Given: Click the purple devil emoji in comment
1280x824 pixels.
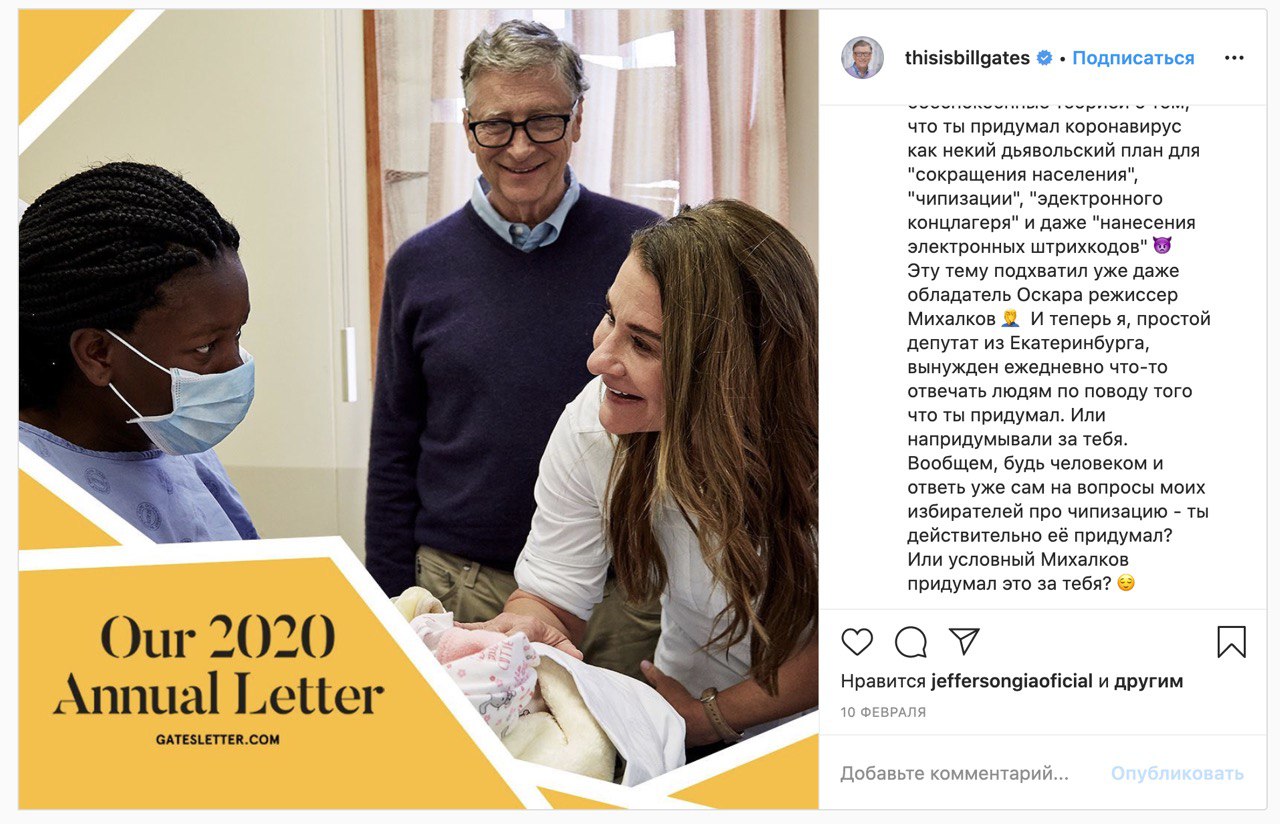Looking at the screenshot, I should [1161, 246].
